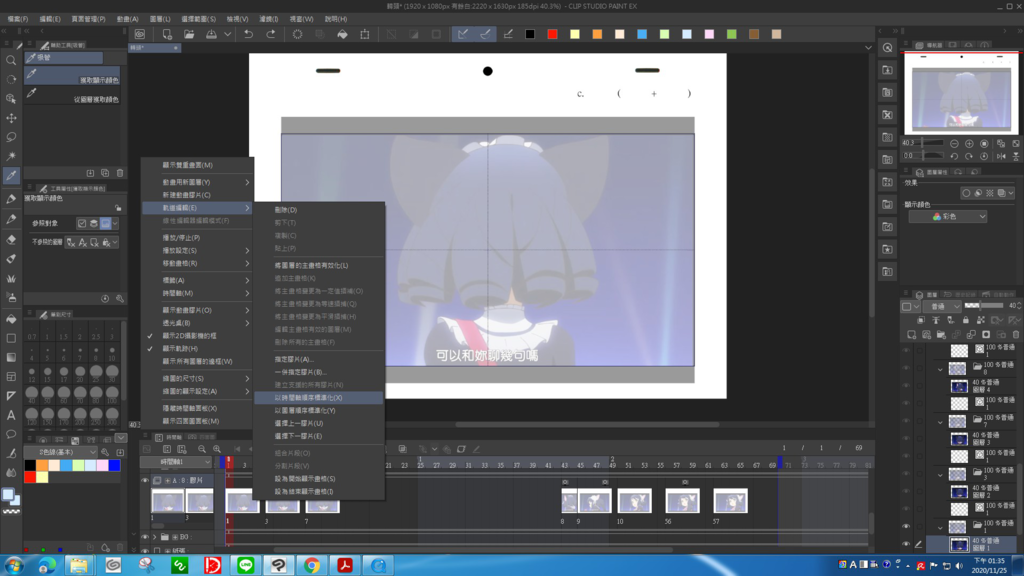Open CLIP STUDIO launcher icon in command bar
1024x576 pixels.
pos(140,34)
